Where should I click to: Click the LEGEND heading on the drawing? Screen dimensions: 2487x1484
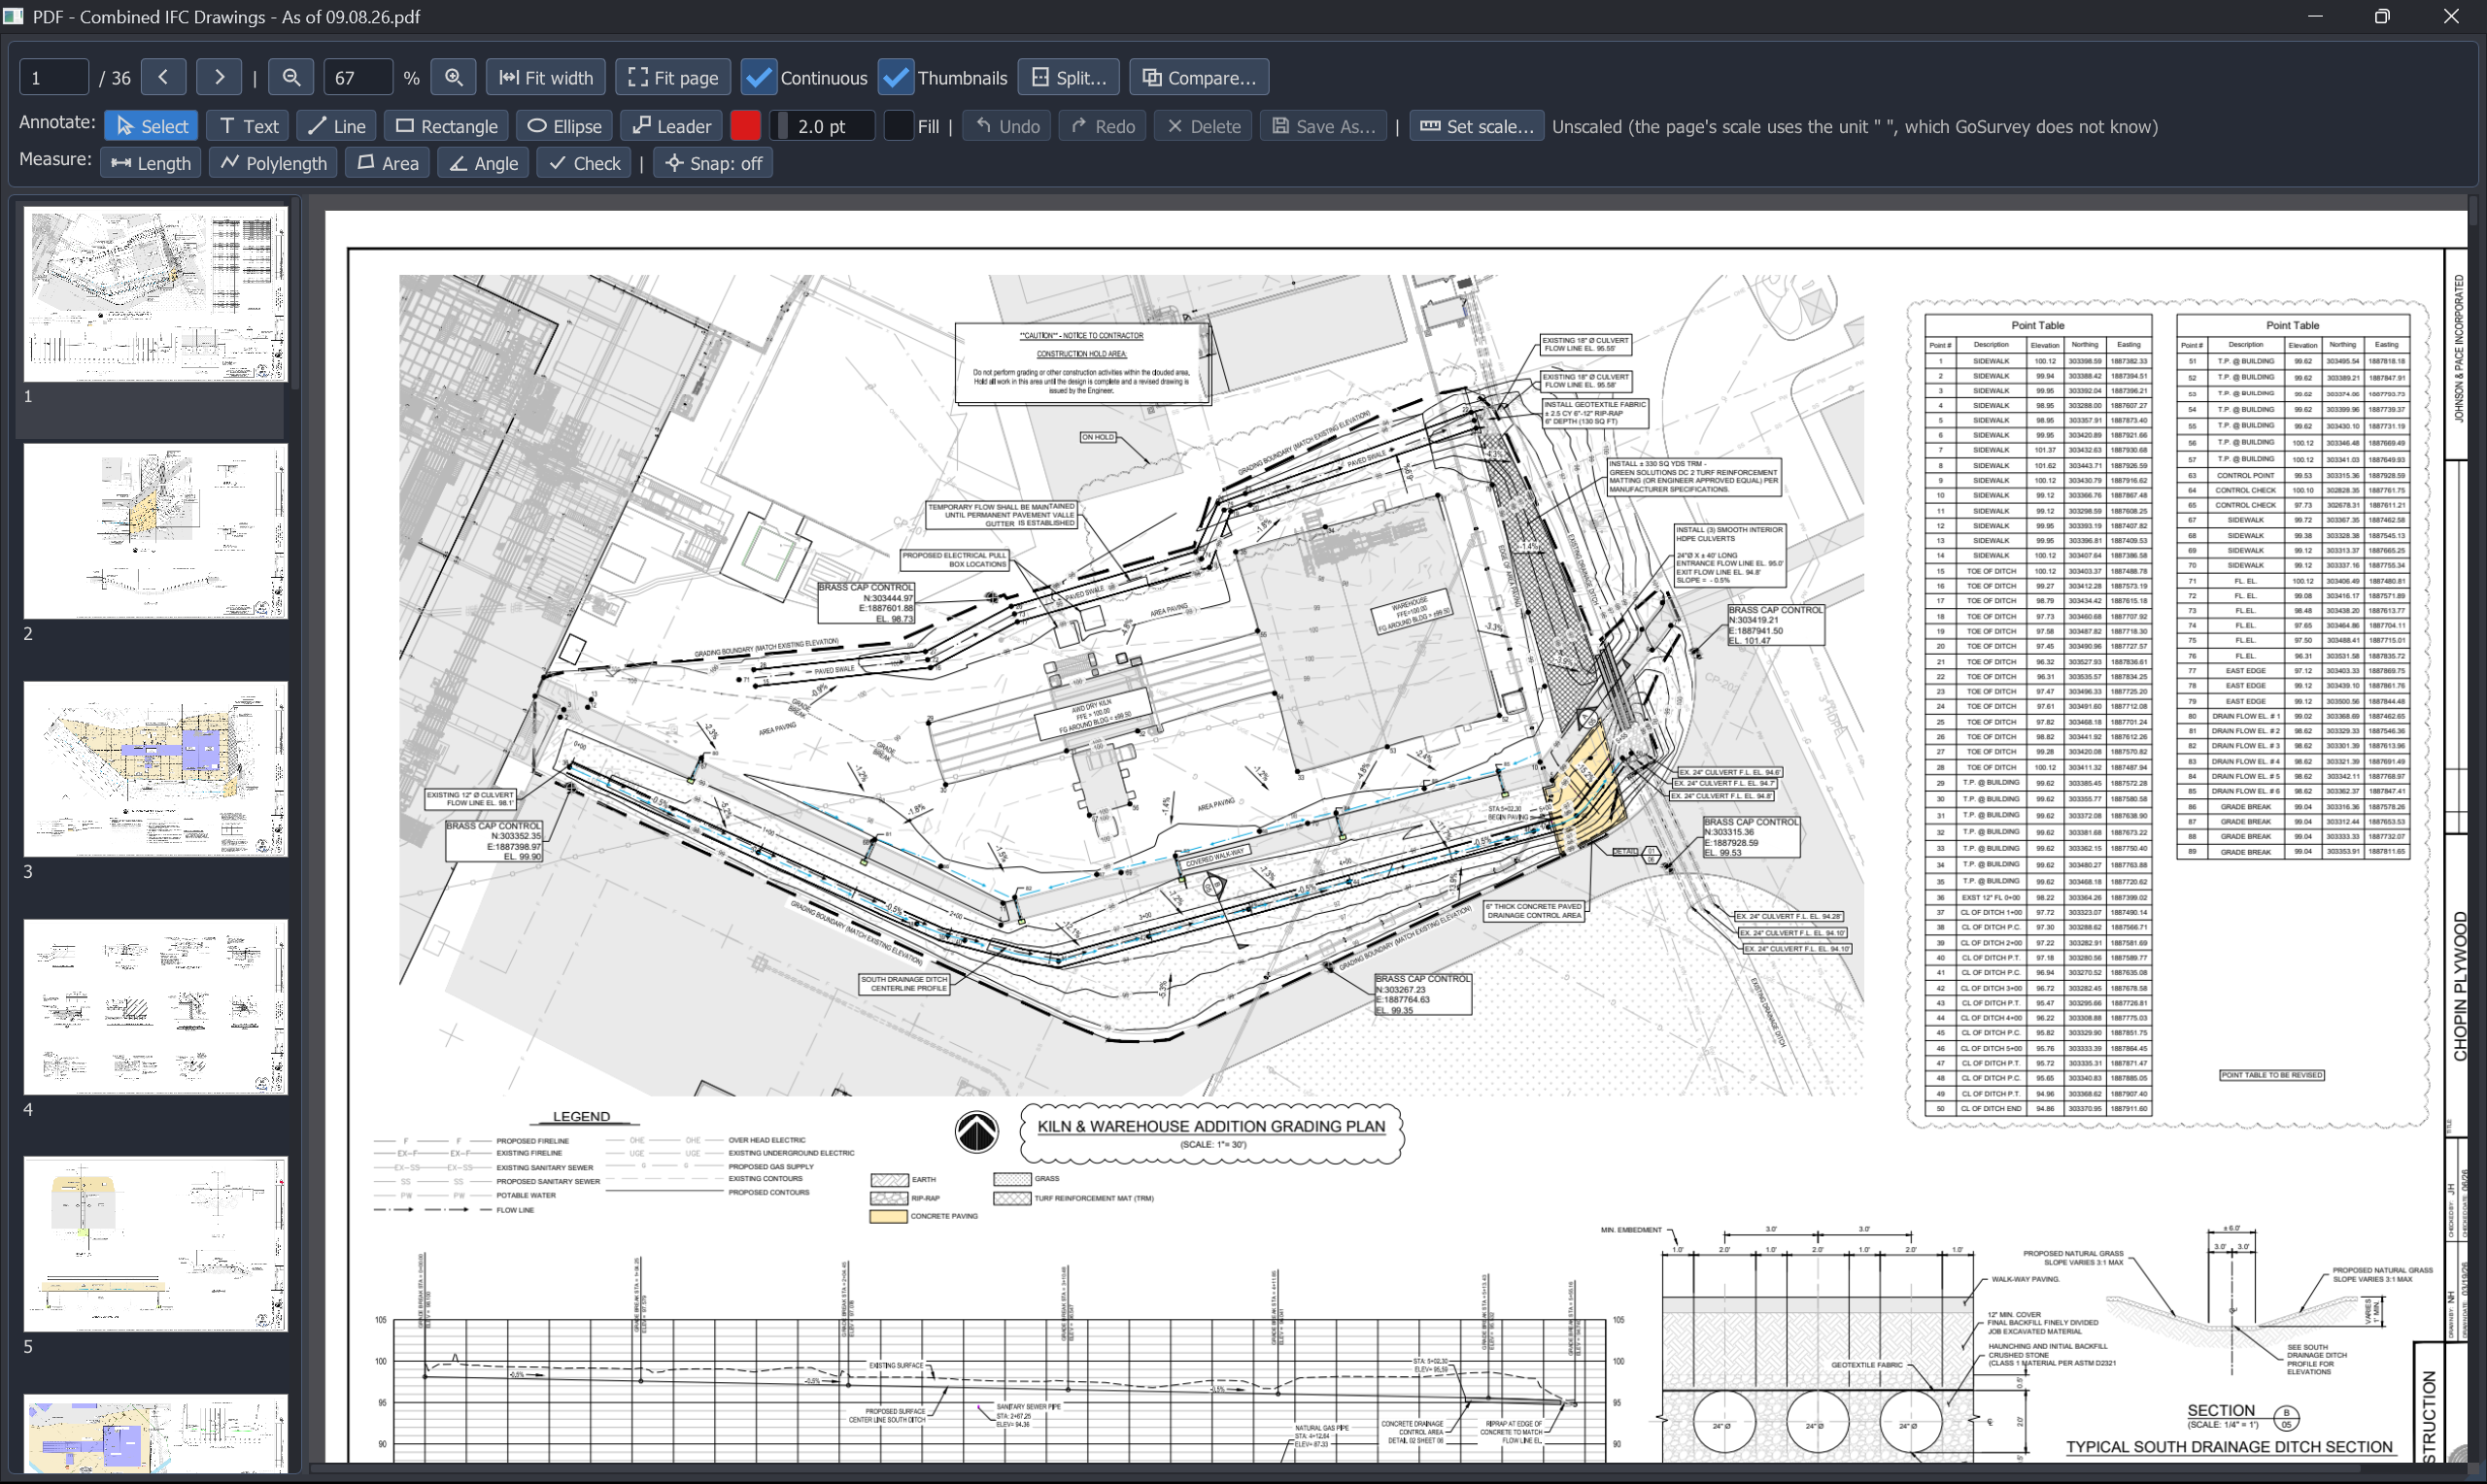point(581,1116)
